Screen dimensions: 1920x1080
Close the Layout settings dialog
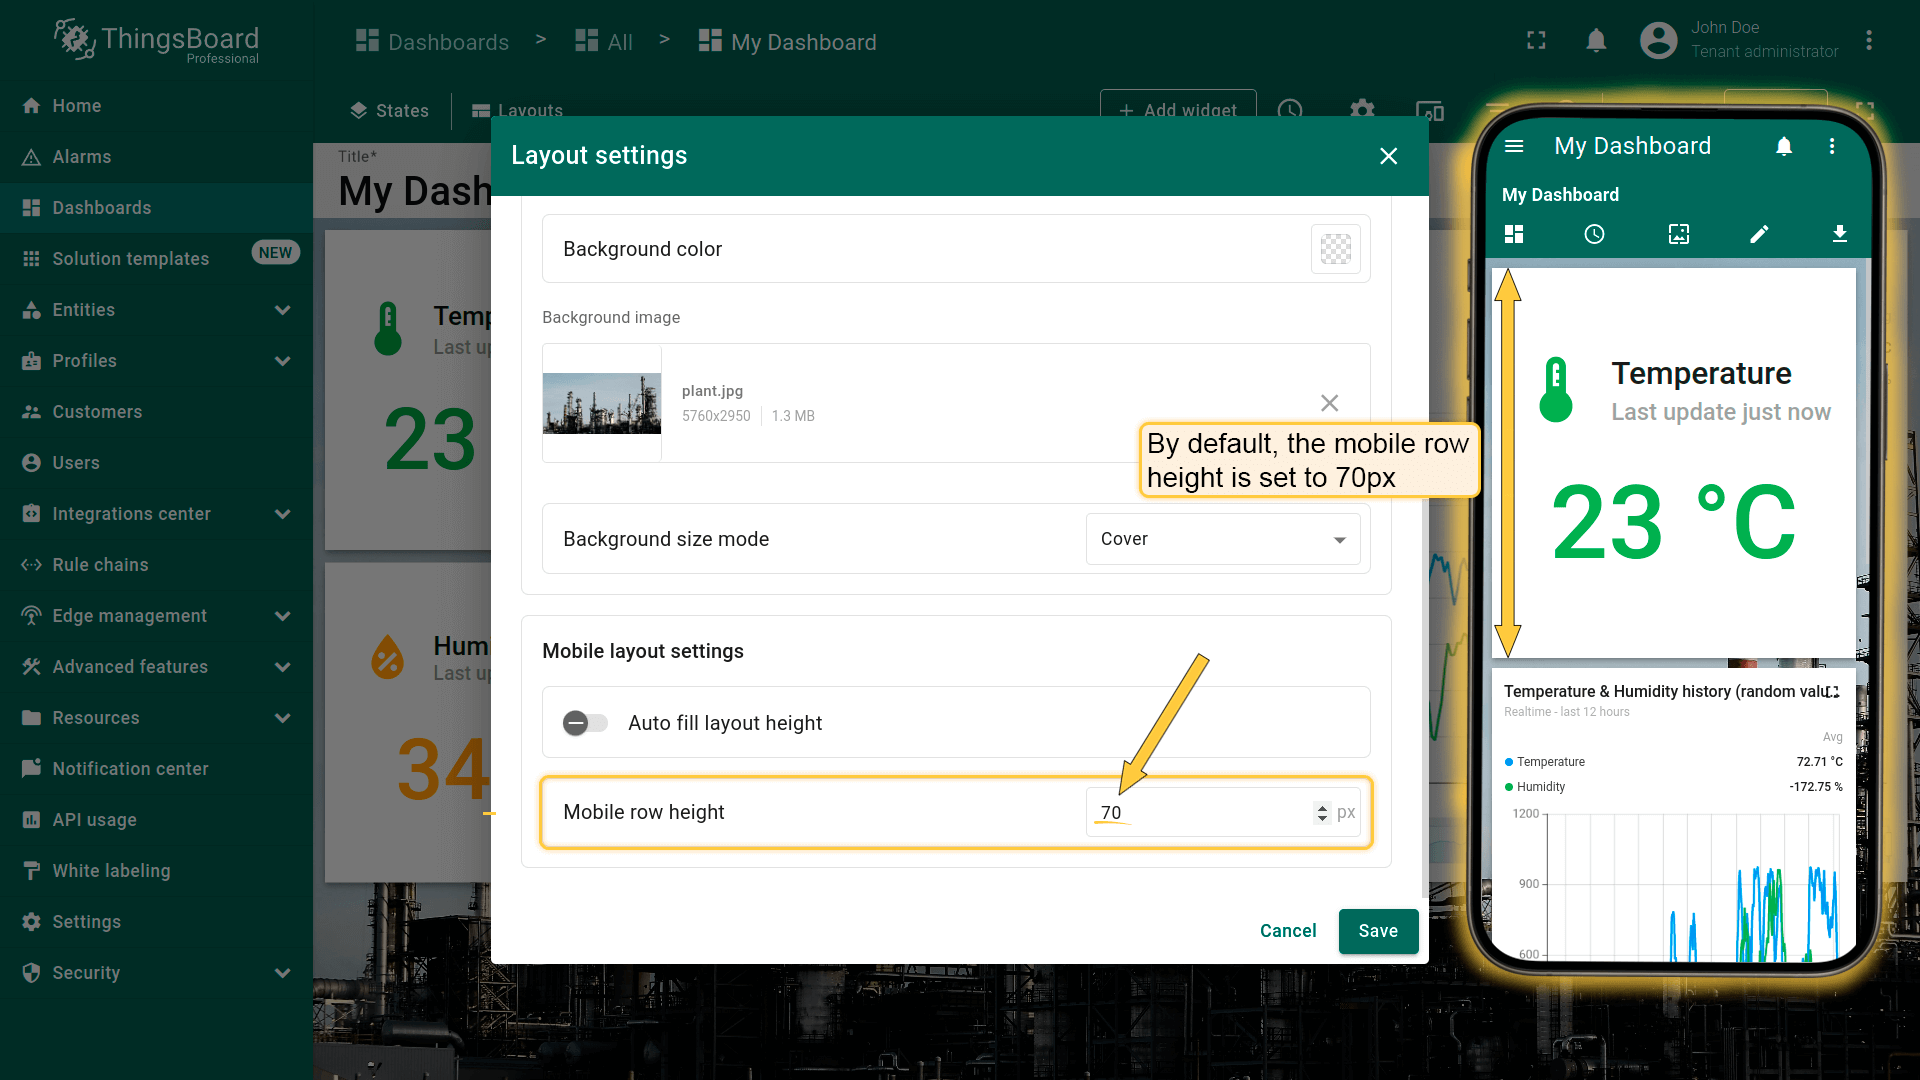click(x=1388, y=156)
